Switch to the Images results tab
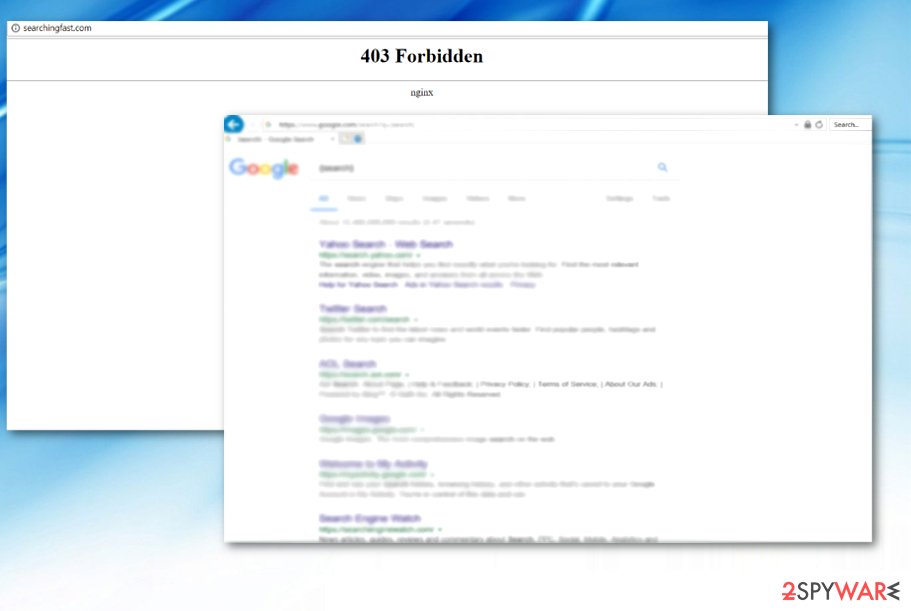 (435, 199)
